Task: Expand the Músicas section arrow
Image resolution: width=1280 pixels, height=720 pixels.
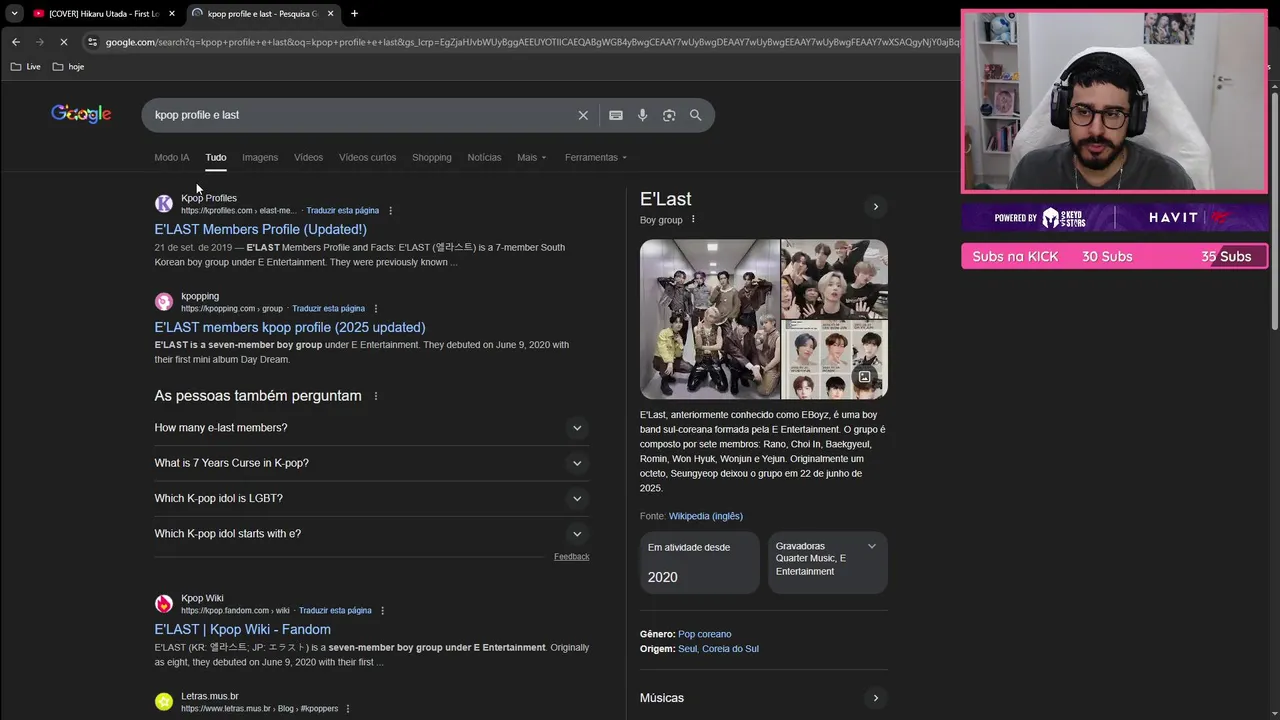Action: 875,698
